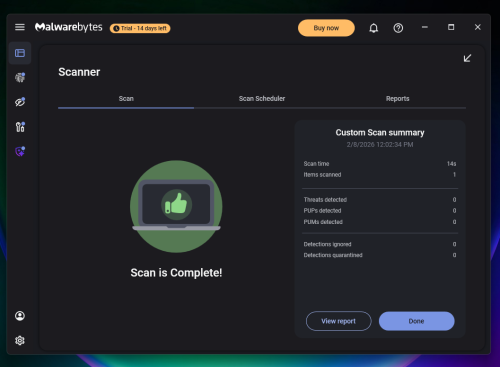Click the Scanner page title
Viewport: 500px width, 367px height.
pyautogui.click(x=79, y=72)
